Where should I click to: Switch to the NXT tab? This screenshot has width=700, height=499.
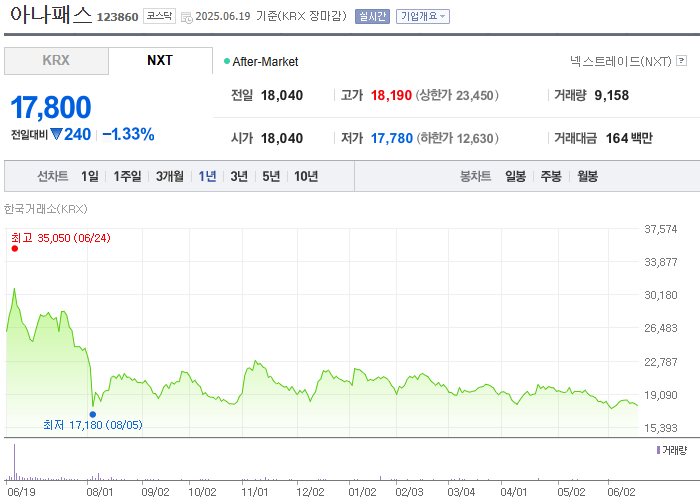point(160,61)
